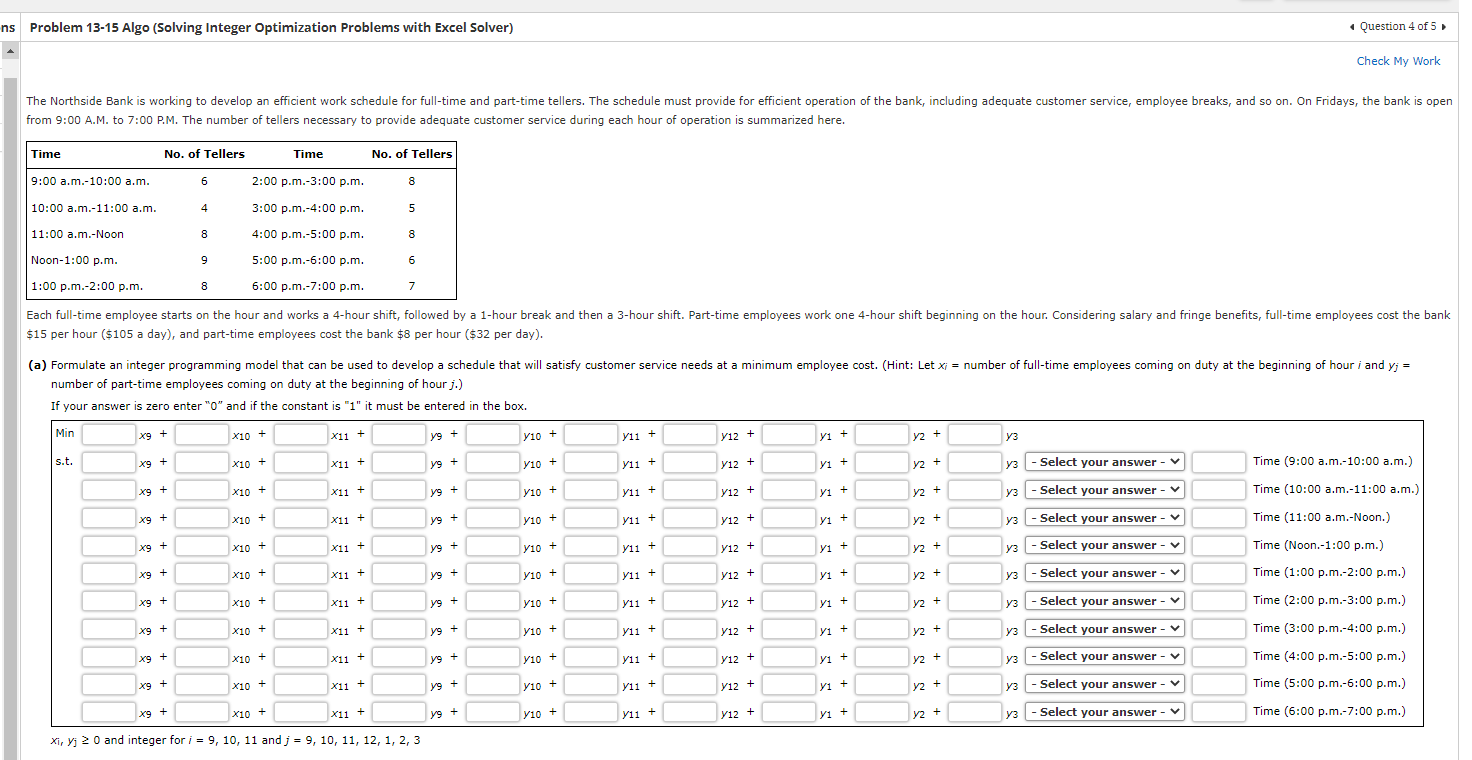Click the "Check My Work" link
This screenshot has width=1472, height=760.
coord(1398,61)
